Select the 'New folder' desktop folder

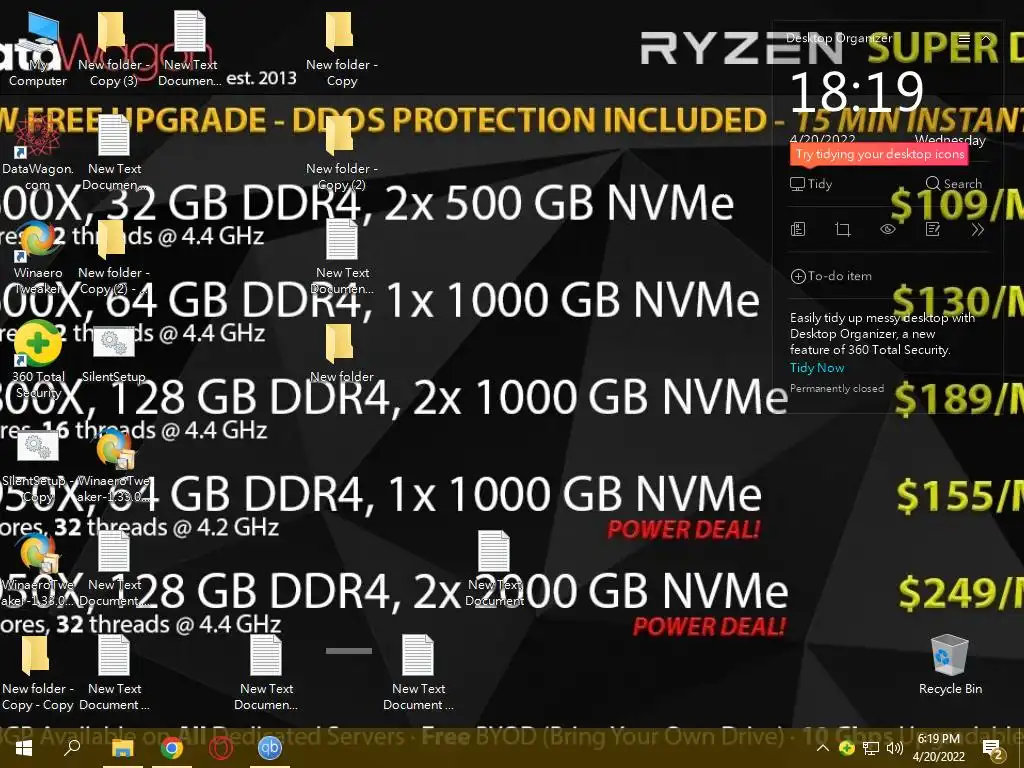(342, 355)
